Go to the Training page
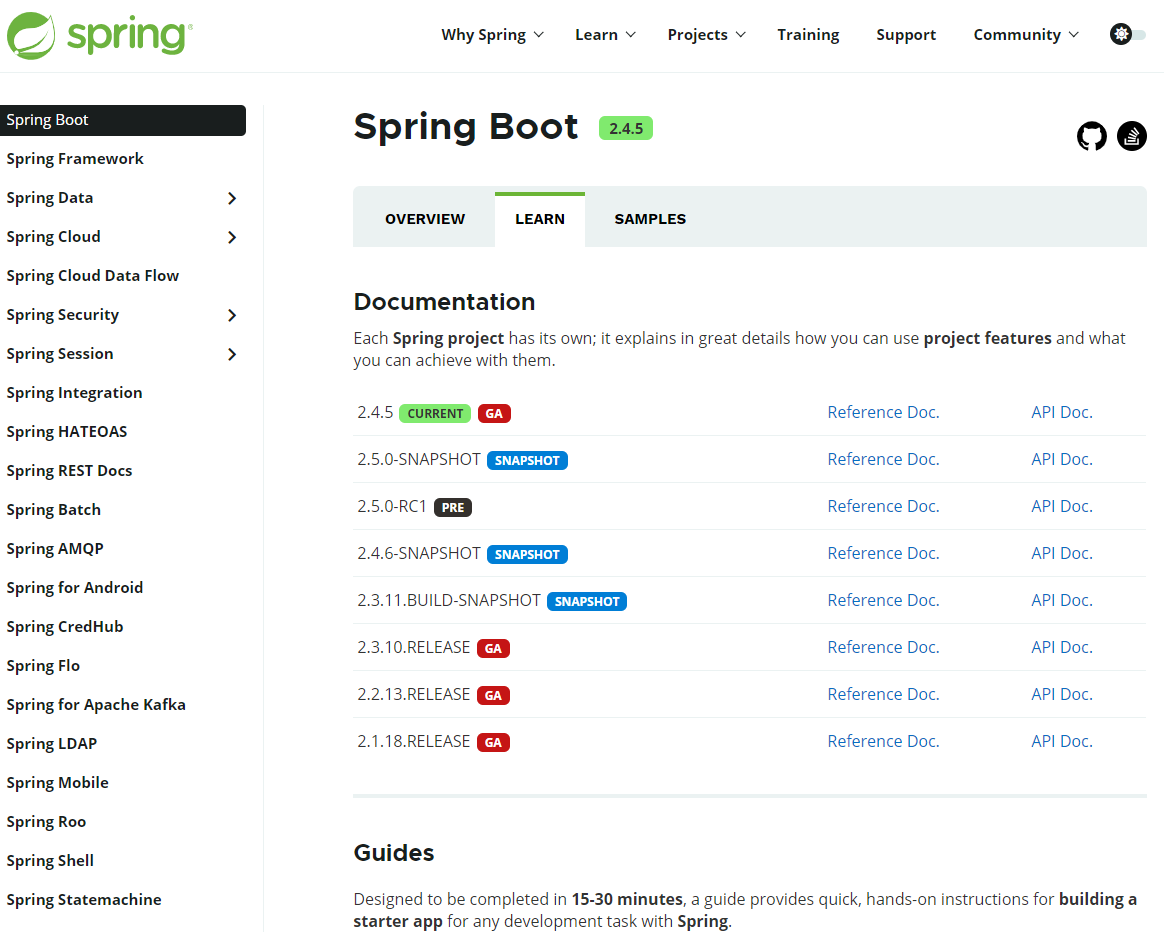This screenshot has height=932, width=1164. [808, 35]
